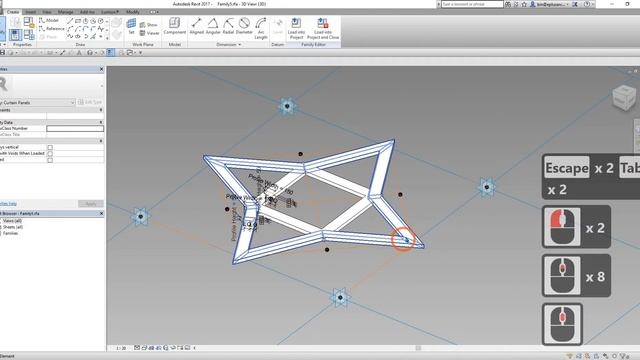
Task: Select the left adaptive point in the 3D view
Action: click(x=141, y=217)
